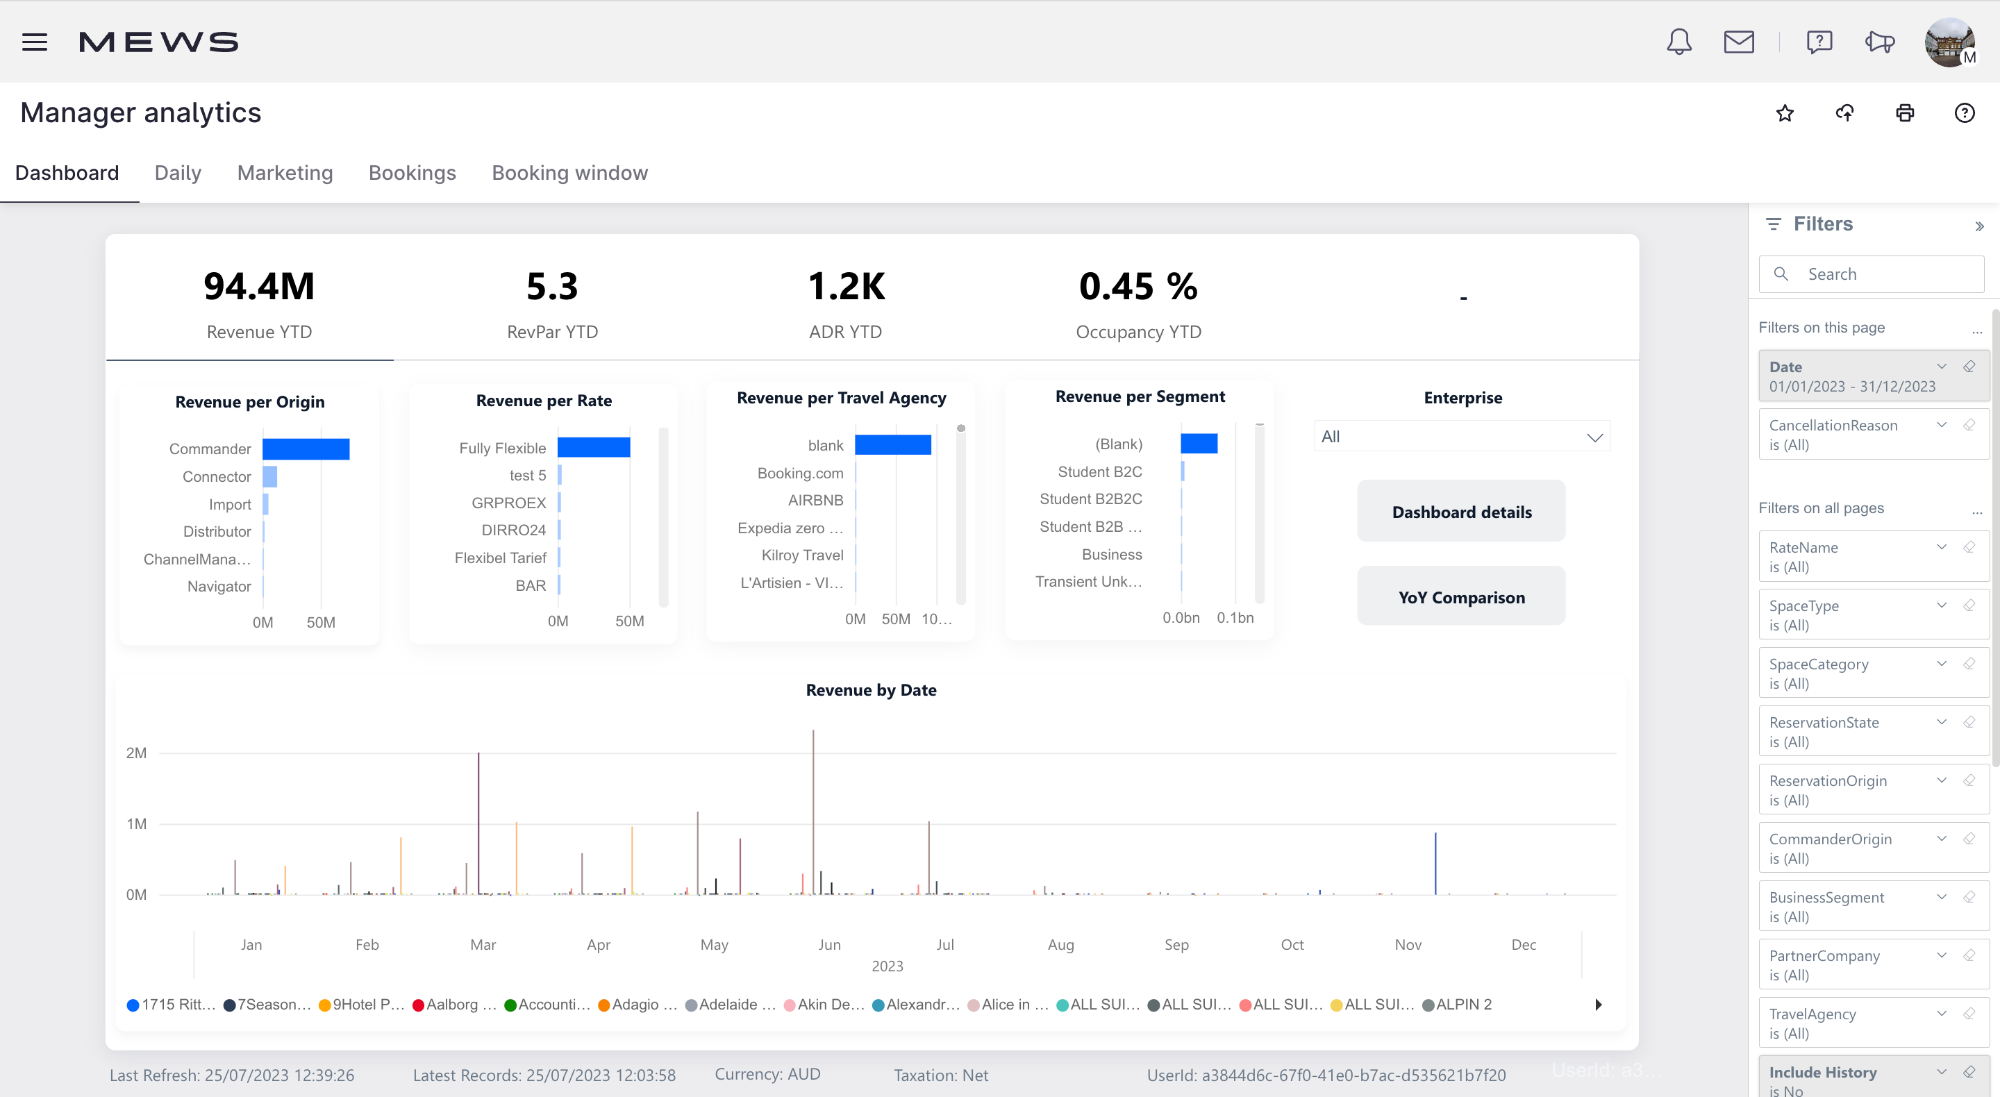Select the ADR YTD card
The height and width of the screenshot is (1097, 2000).
pyautogui.click(x=846, y=303)
